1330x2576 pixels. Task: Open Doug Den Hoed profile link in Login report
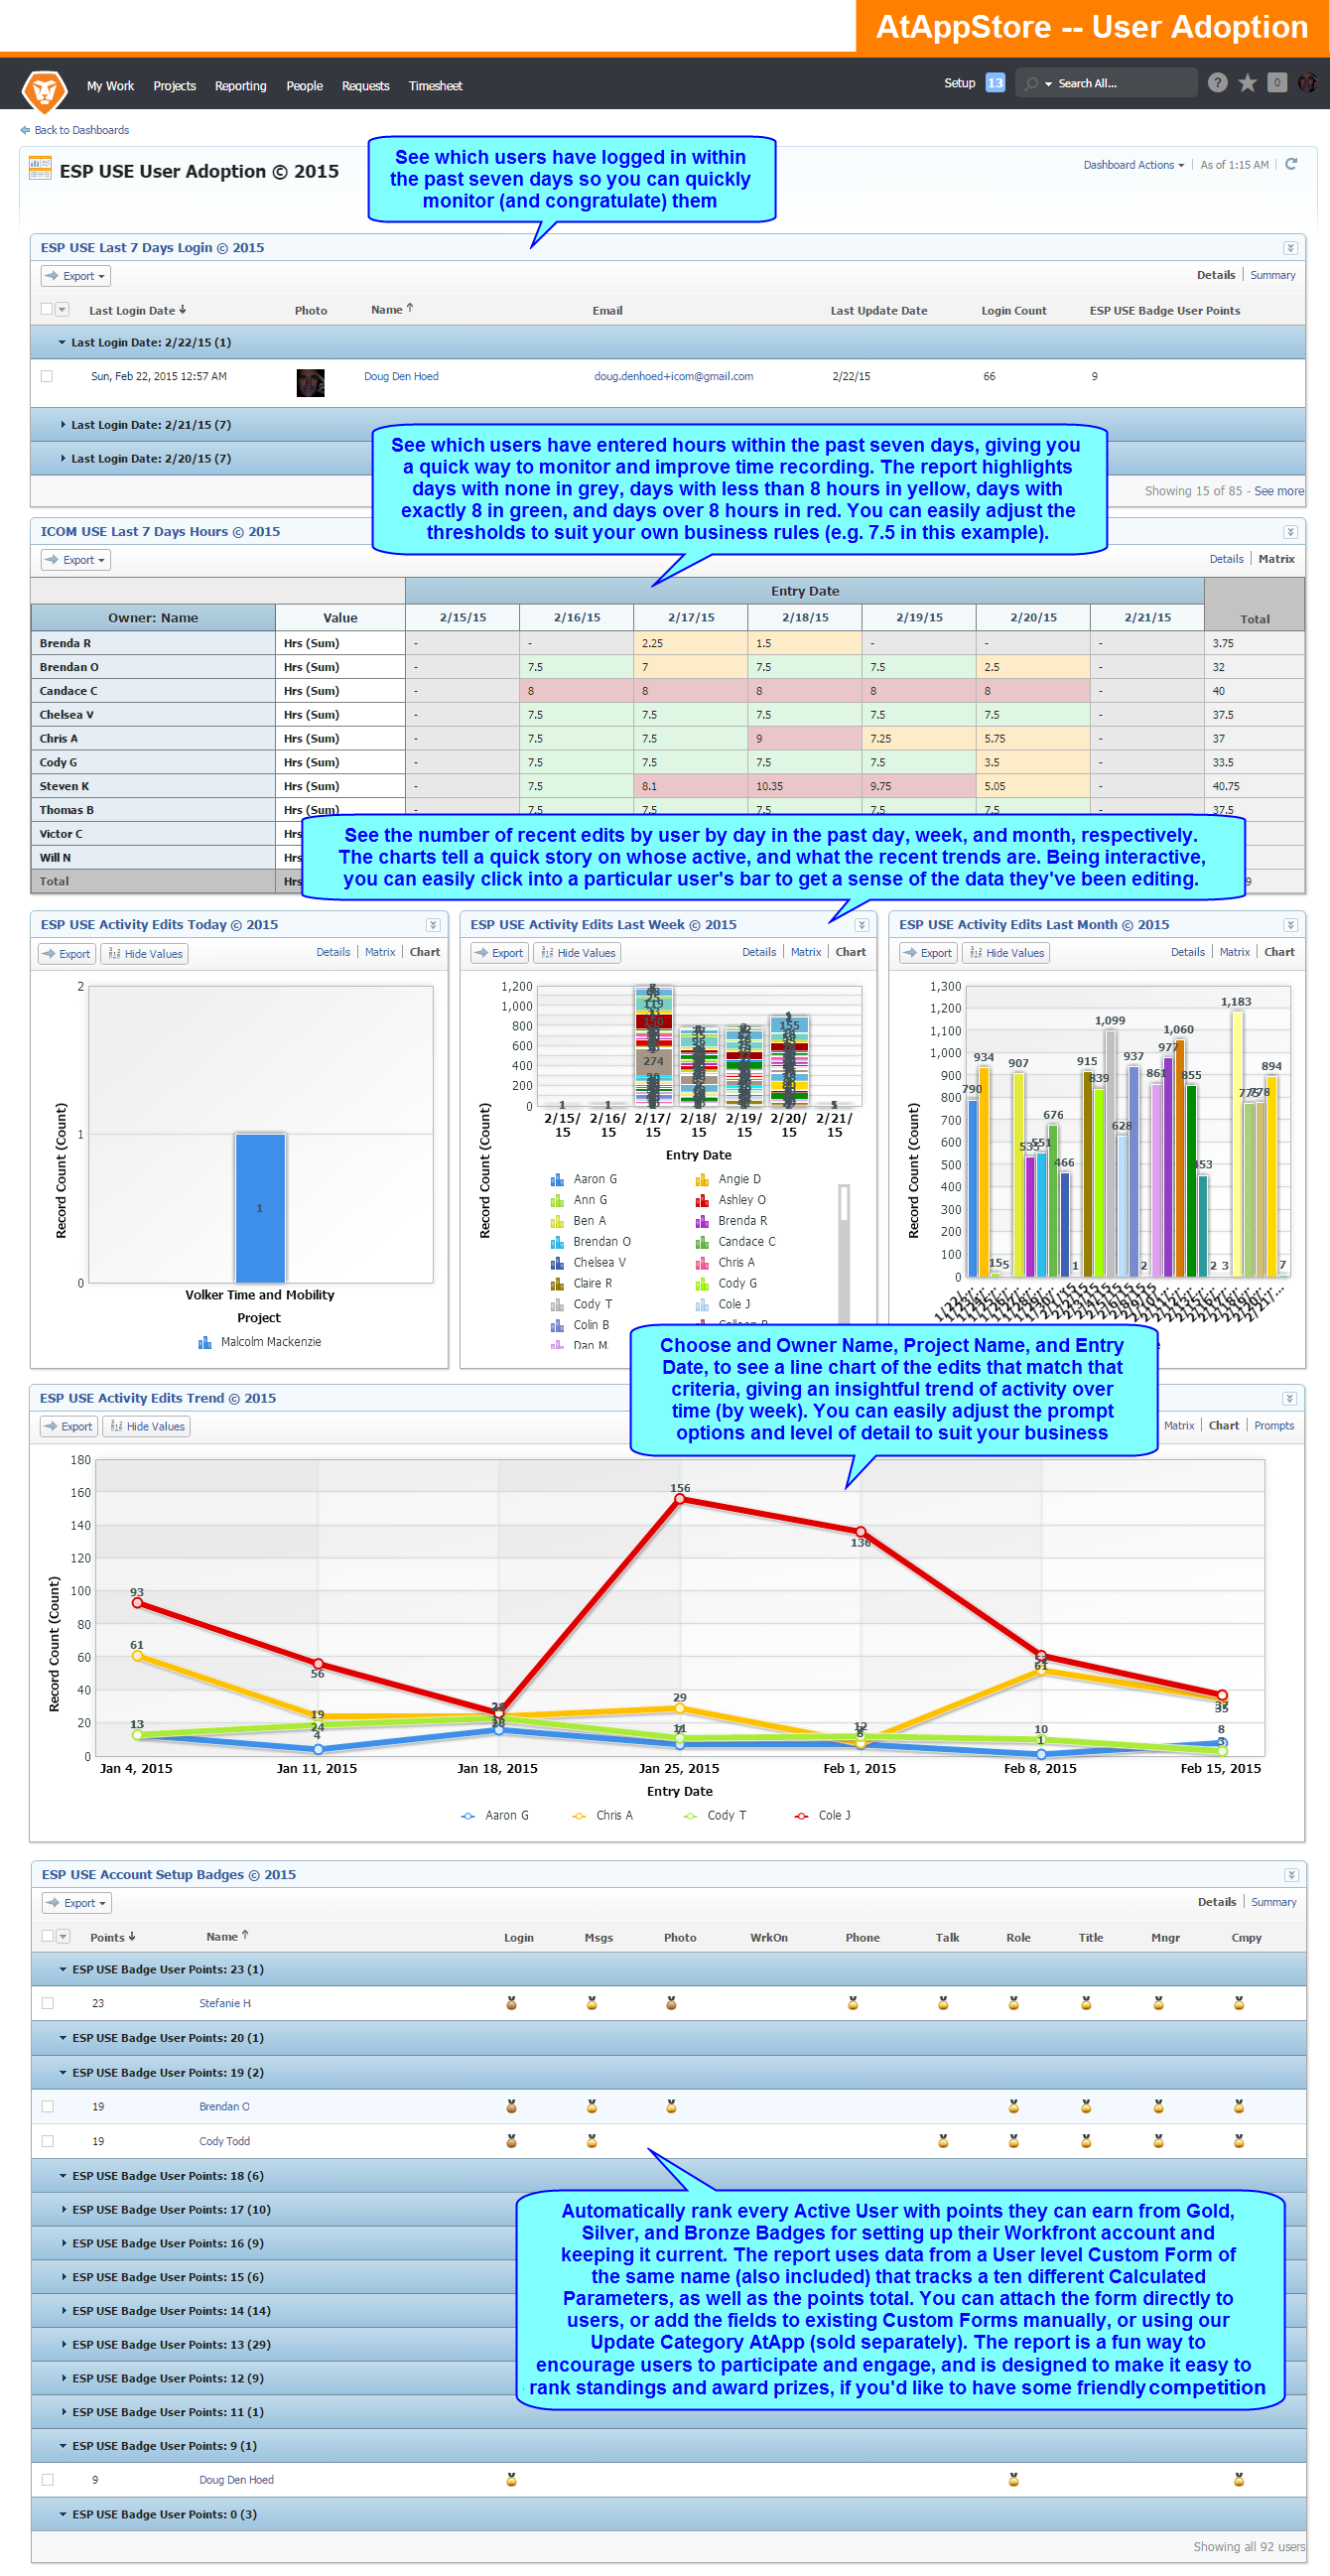point(401,376)
